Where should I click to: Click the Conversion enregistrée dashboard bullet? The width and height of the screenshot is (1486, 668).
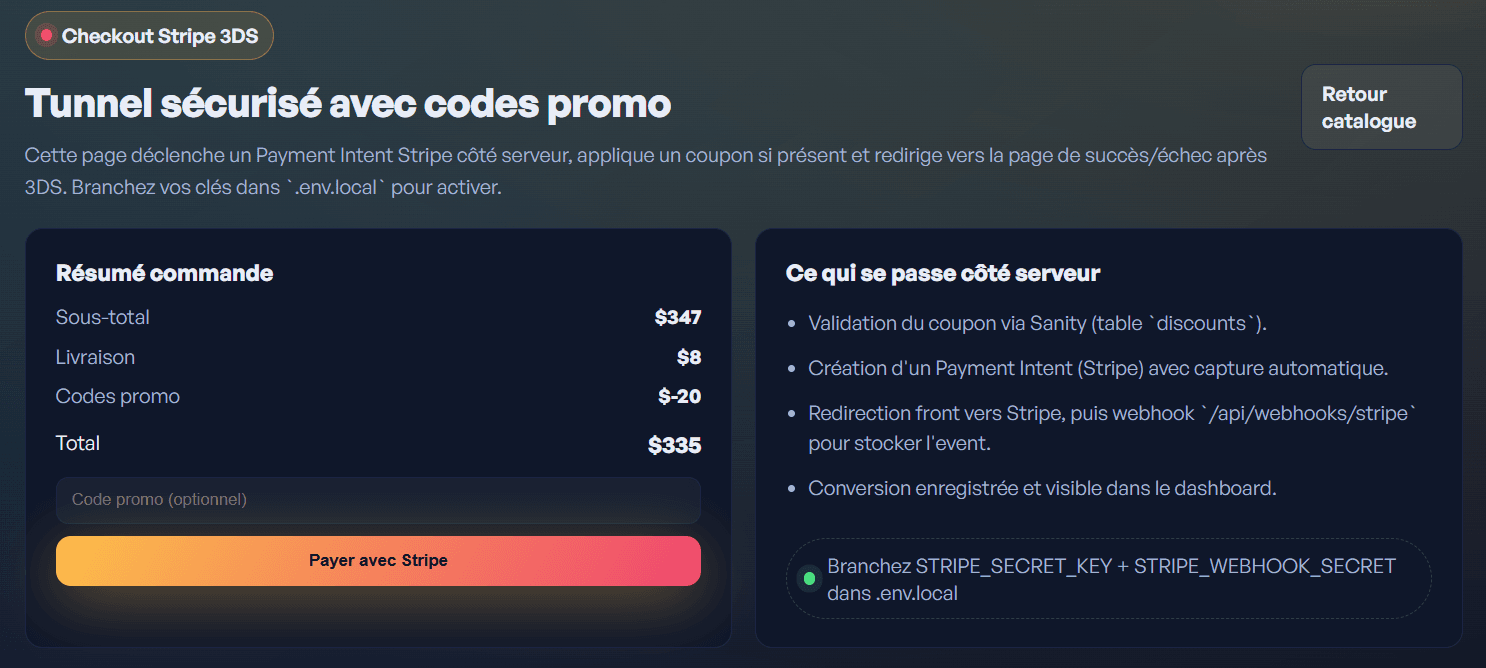point(1042,489)
